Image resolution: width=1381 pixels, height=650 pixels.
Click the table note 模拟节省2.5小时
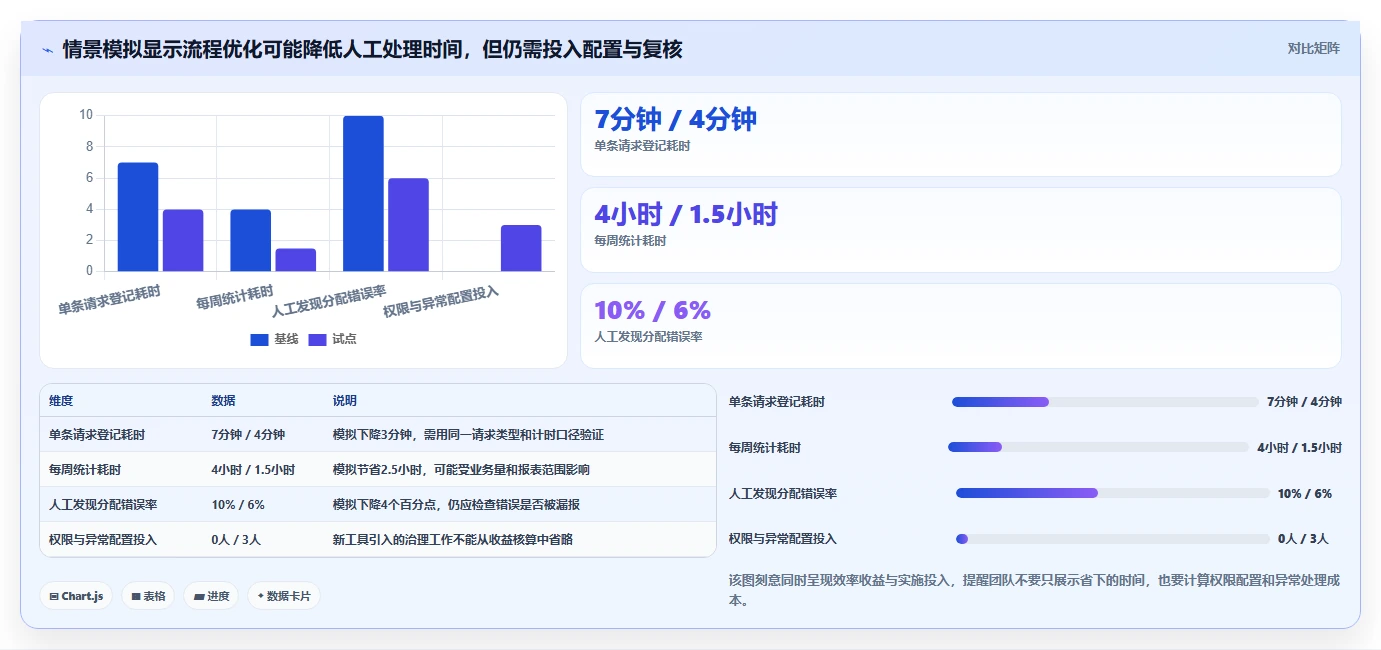tap(461, 470)
